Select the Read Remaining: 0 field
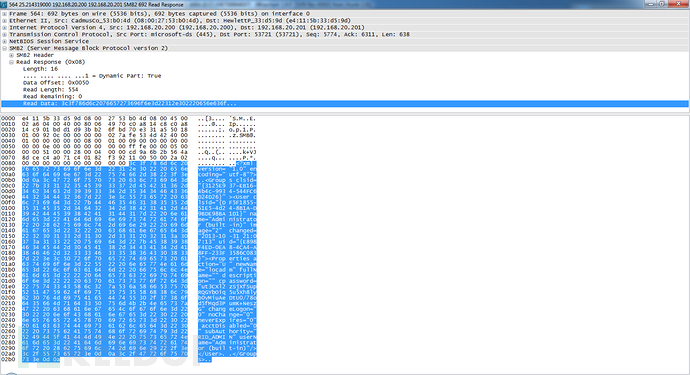 click(x=52, y=96)
